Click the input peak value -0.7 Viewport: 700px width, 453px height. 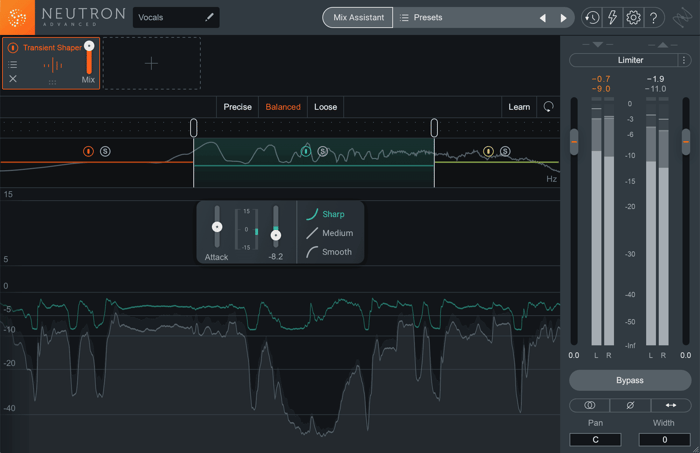coord(601,79)
